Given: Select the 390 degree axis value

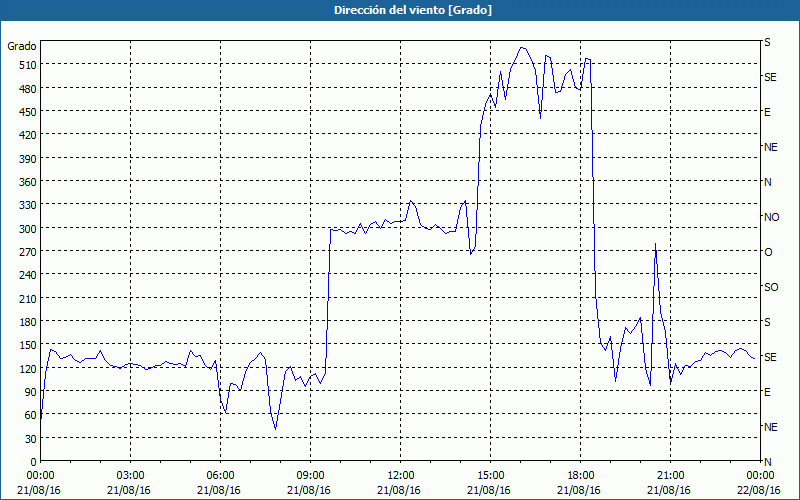Looking at the screenshot, I should click(28, 159).
